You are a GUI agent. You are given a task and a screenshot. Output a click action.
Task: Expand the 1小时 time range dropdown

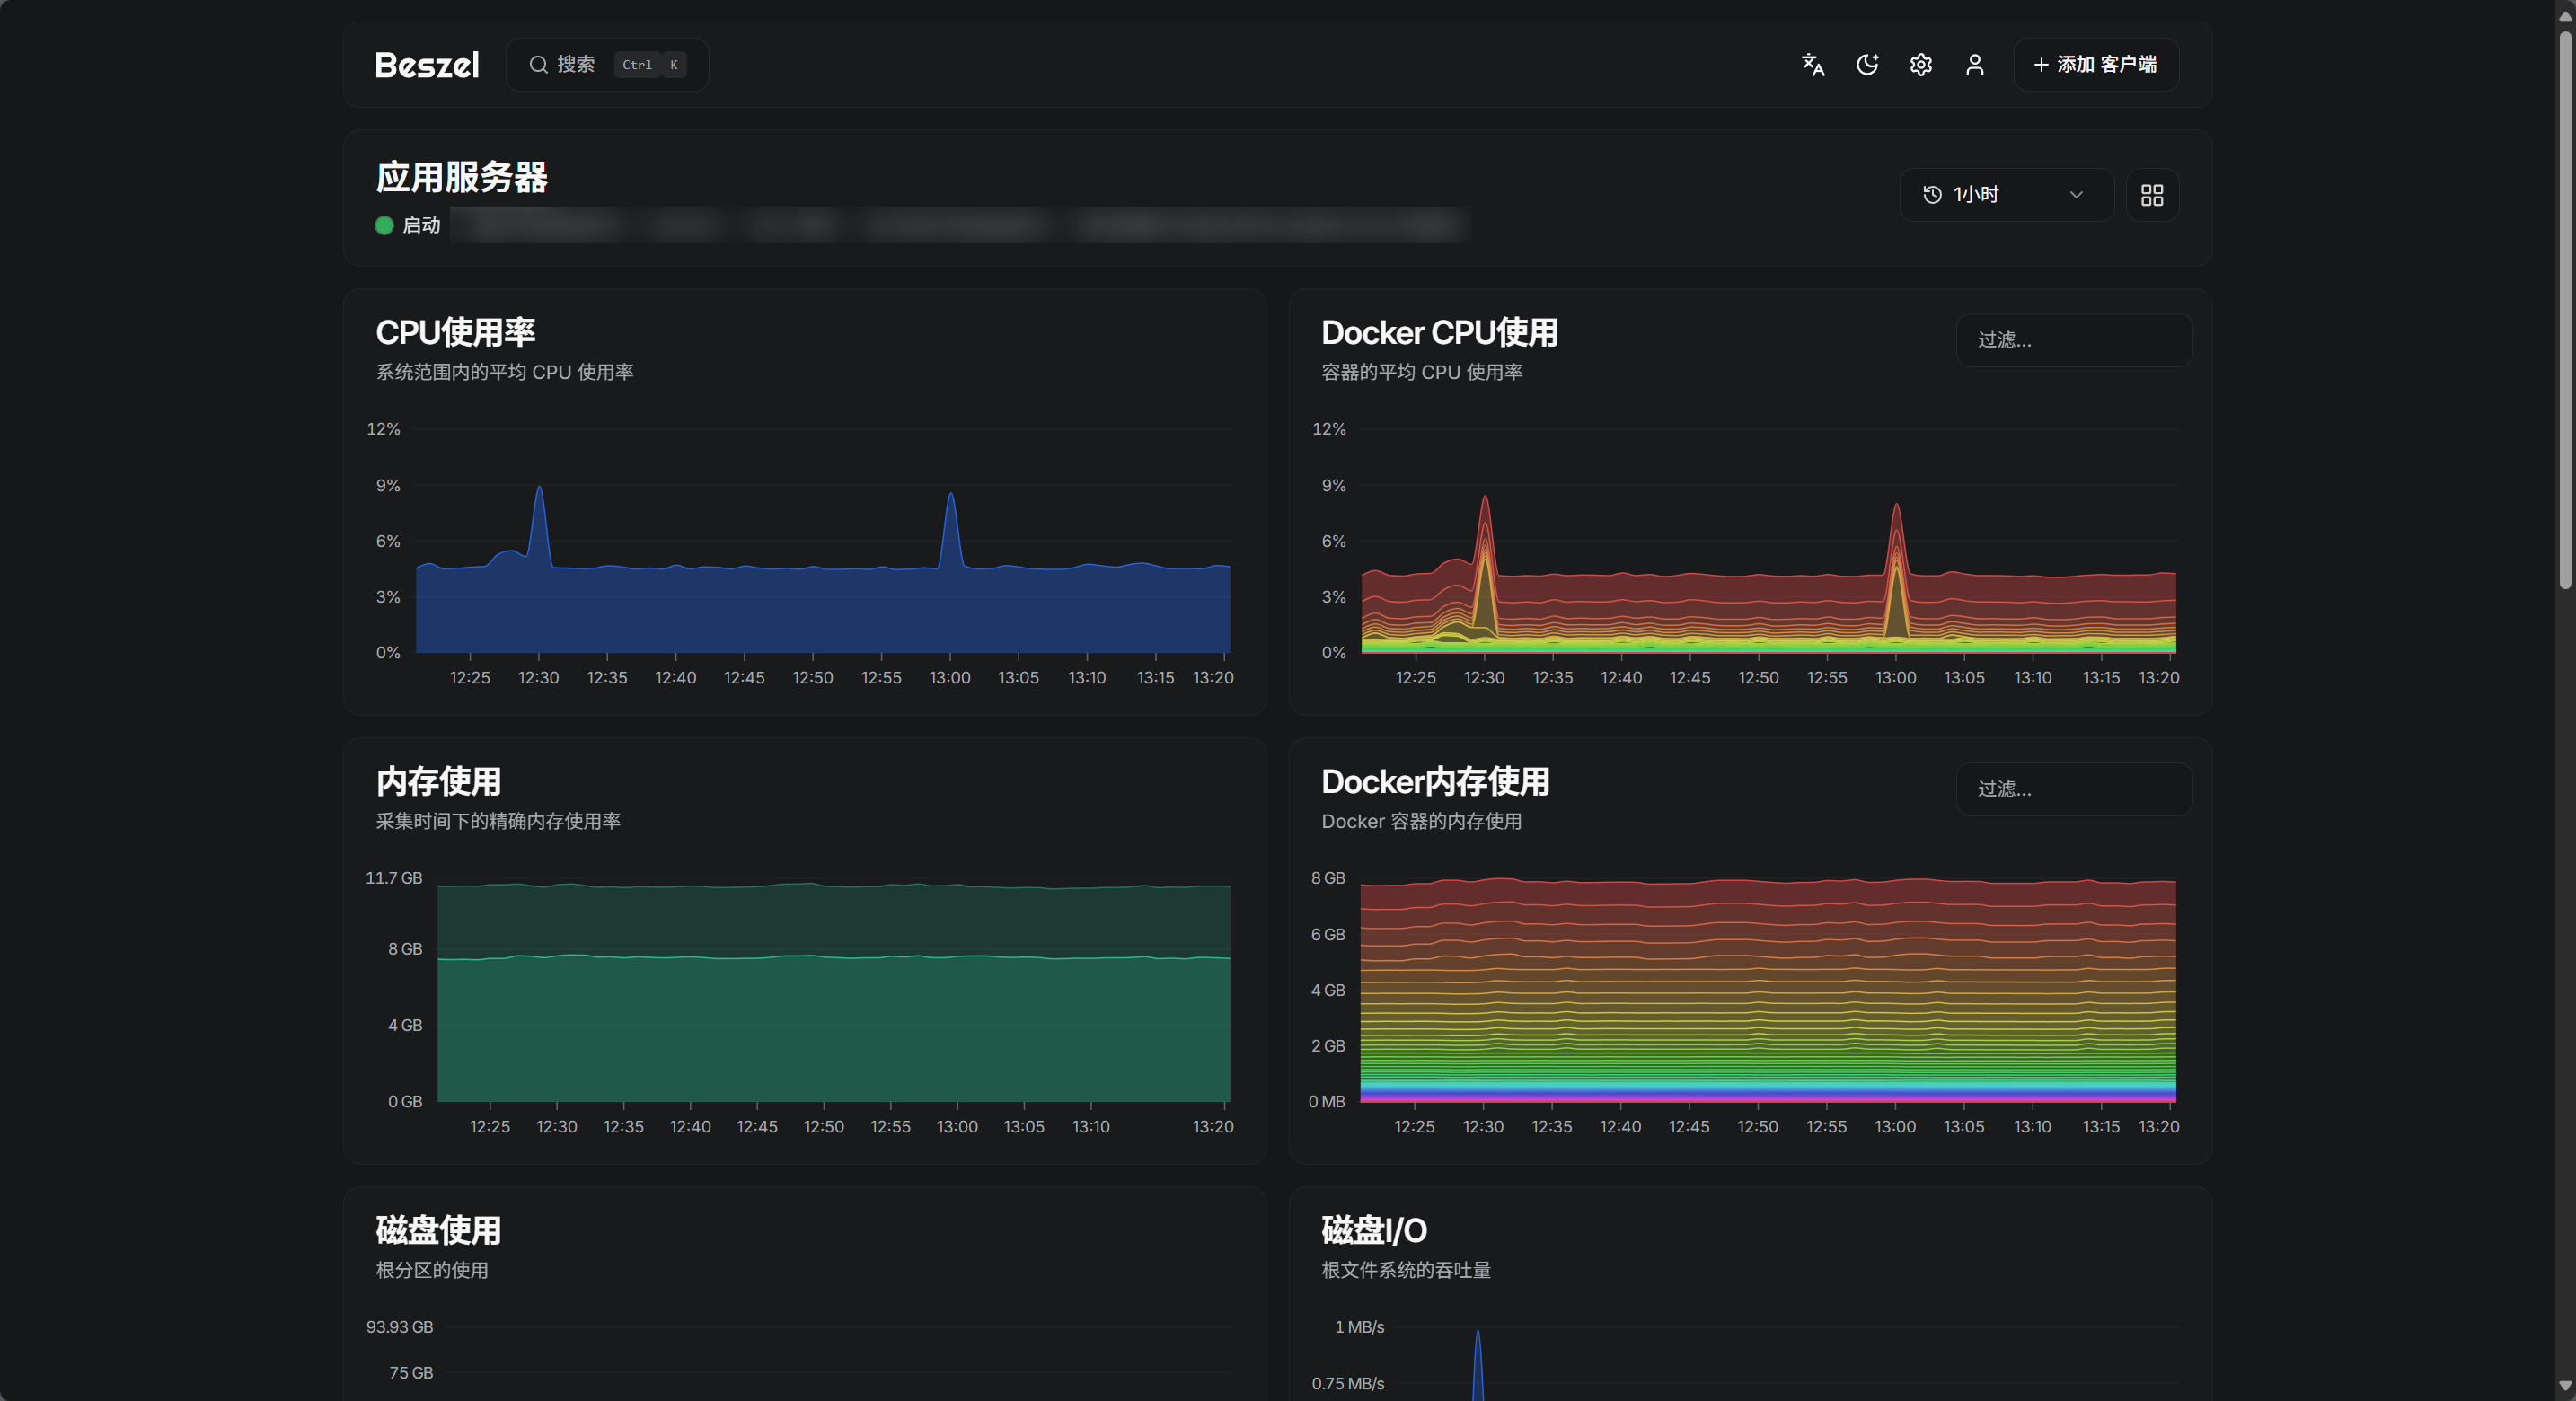coord(2006,195)
